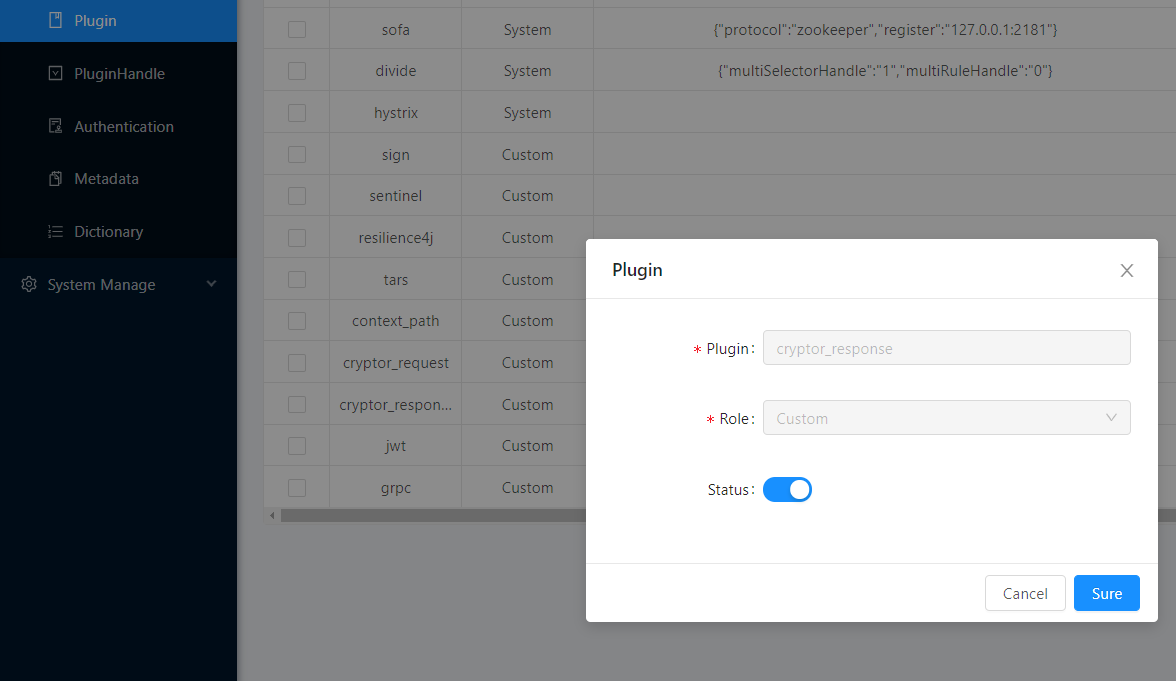Click the table's horizontal scrollbar
Viewport: 1176px width, 681px height.
pos(430,516)
